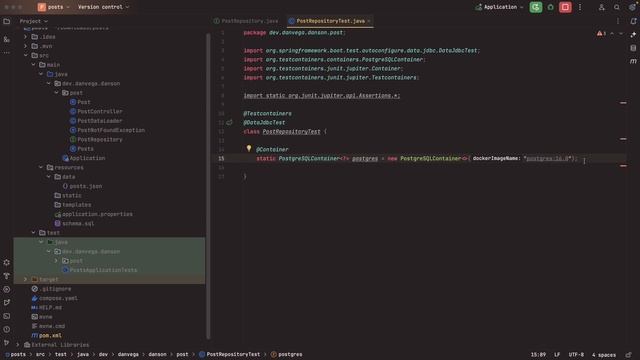Open the Notifications bell tool window
Image resolution: width=640 pixels, height=360 pixels.
pyautogui.click(x=633, y=21)
